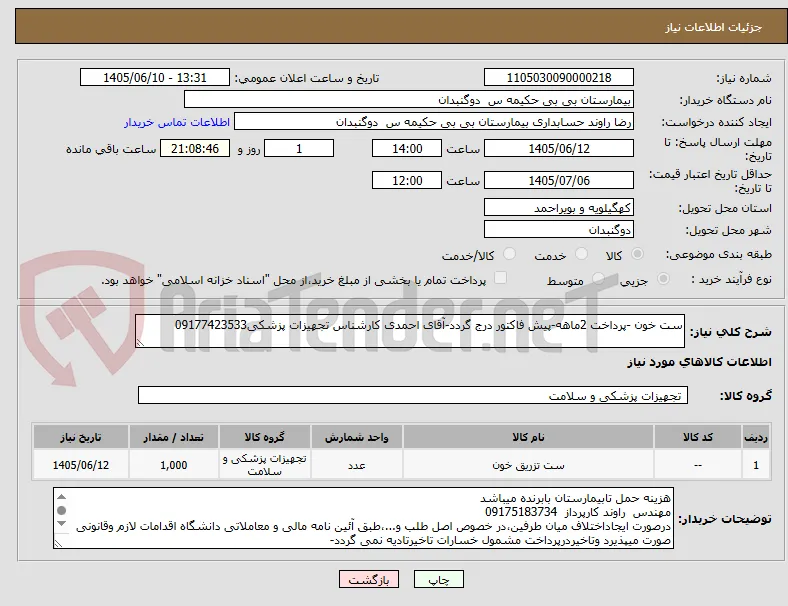Click the phone number 09175183734 in notes
Screen dimensions: 788x606
[x=521, y=512]
